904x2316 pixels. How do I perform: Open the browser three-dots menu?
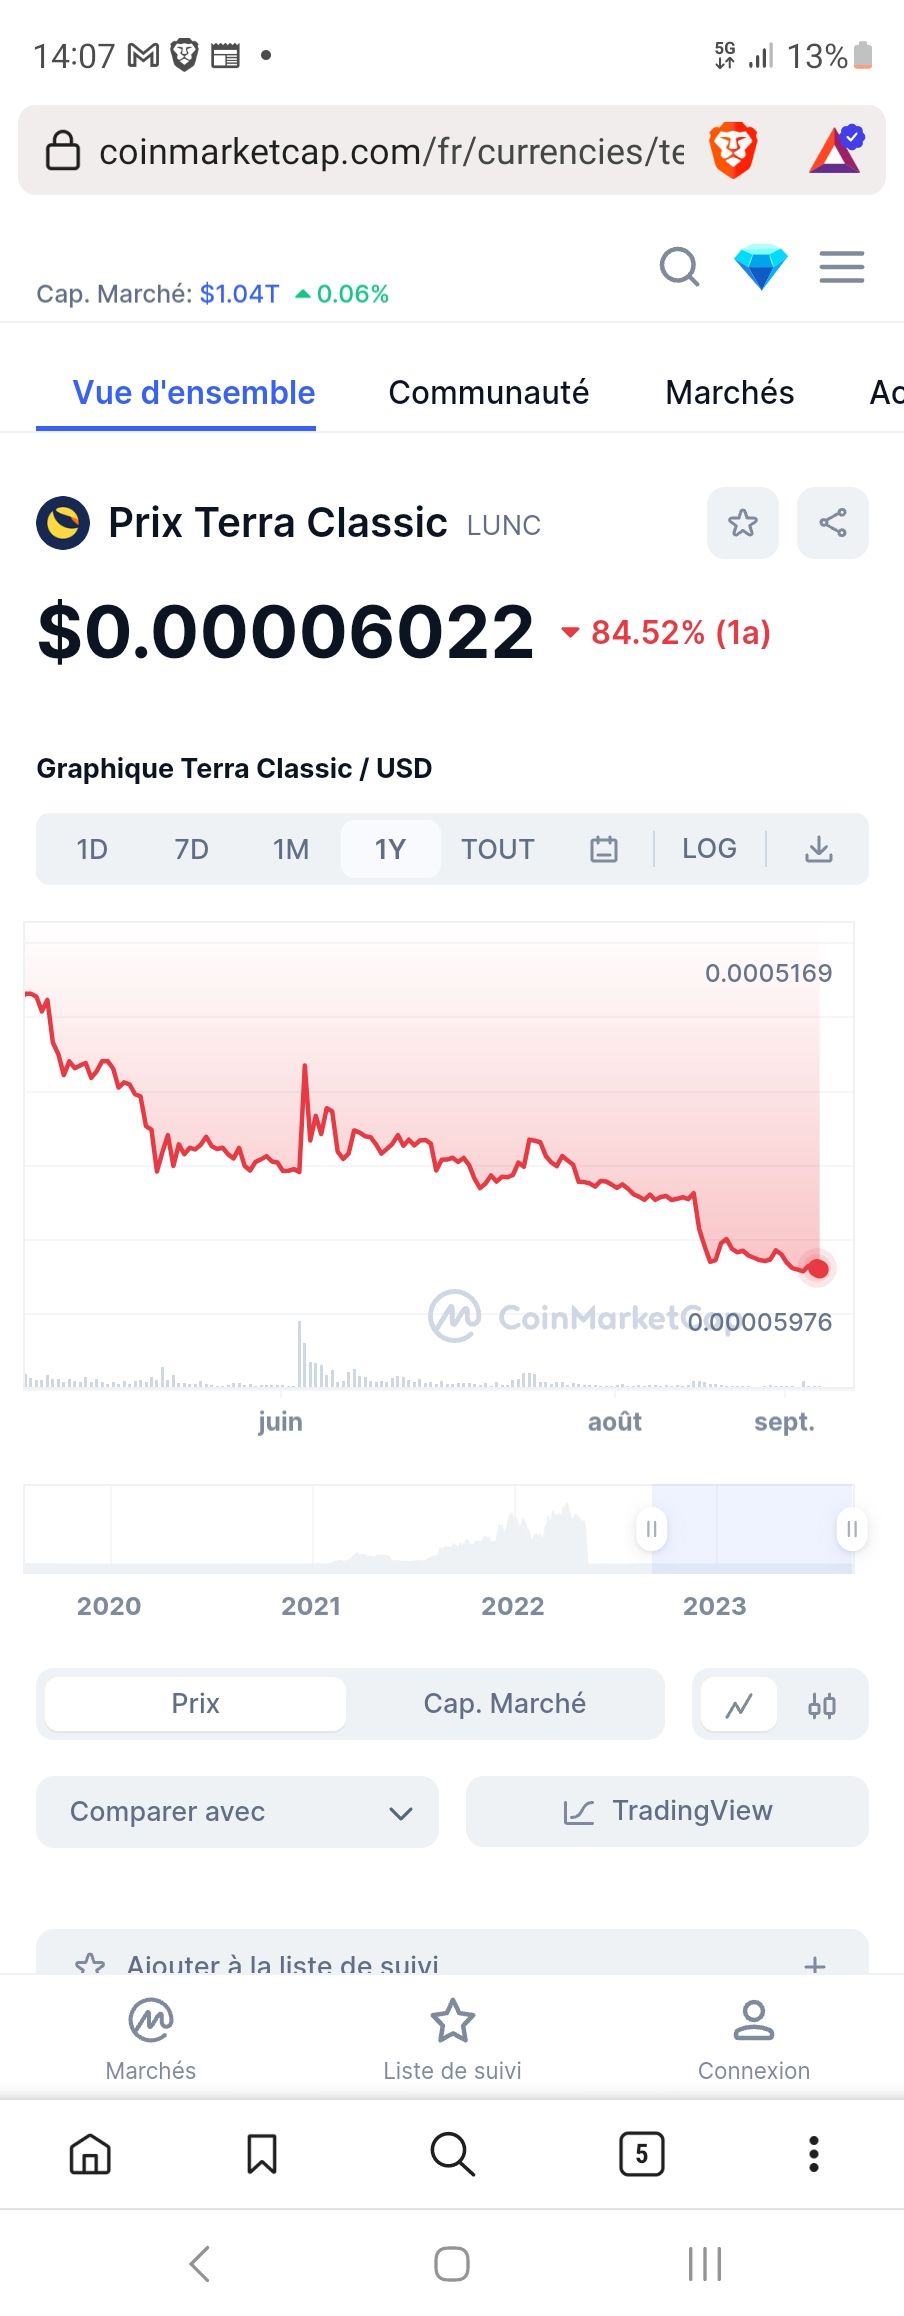(x=814, y=2154)
